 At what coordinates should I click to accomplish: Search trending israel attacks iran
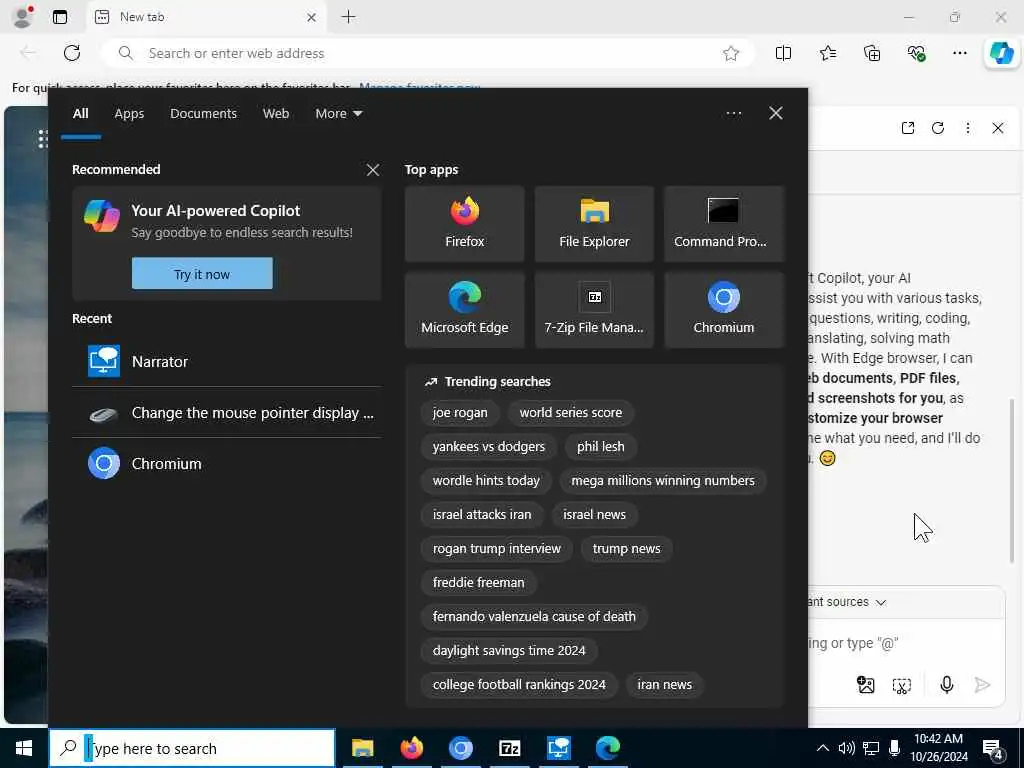[482, 515]
